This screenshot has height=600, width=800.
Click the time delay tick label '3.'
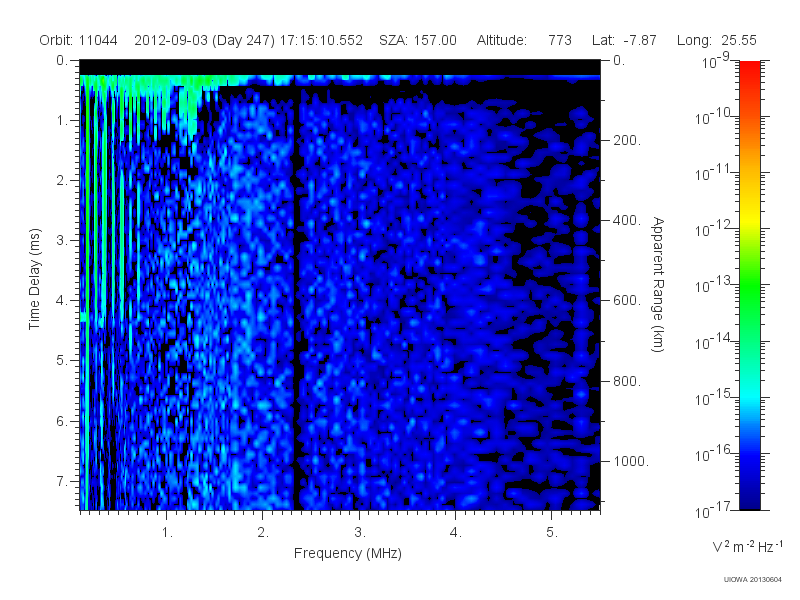click(x=62, y=240)
